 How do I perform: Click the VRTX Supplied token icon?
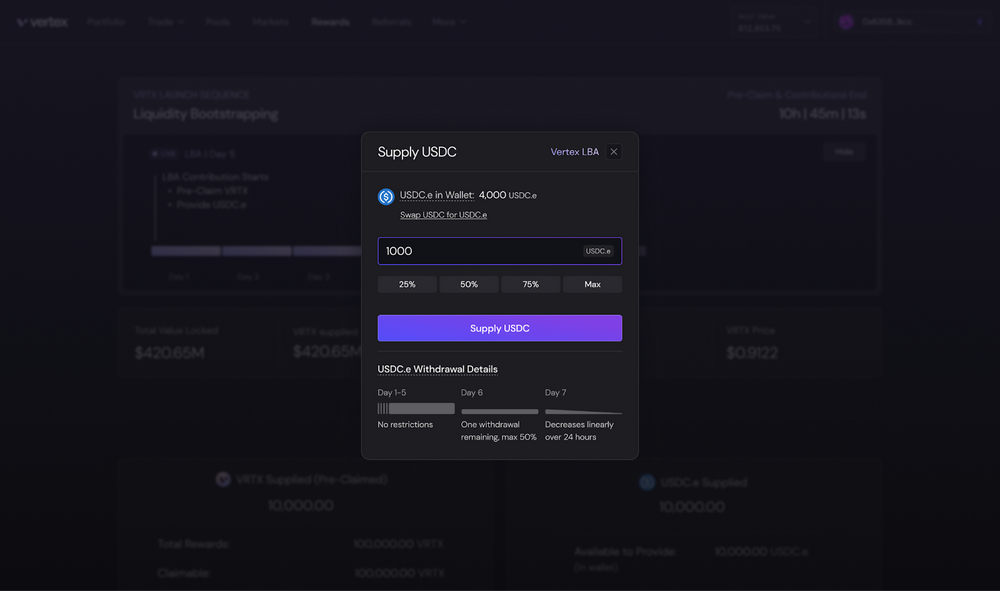click(224, 480)
